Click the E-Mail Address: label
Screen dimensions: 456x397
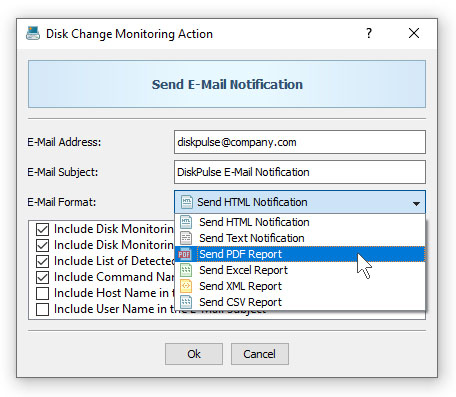[x=64, y=142]
